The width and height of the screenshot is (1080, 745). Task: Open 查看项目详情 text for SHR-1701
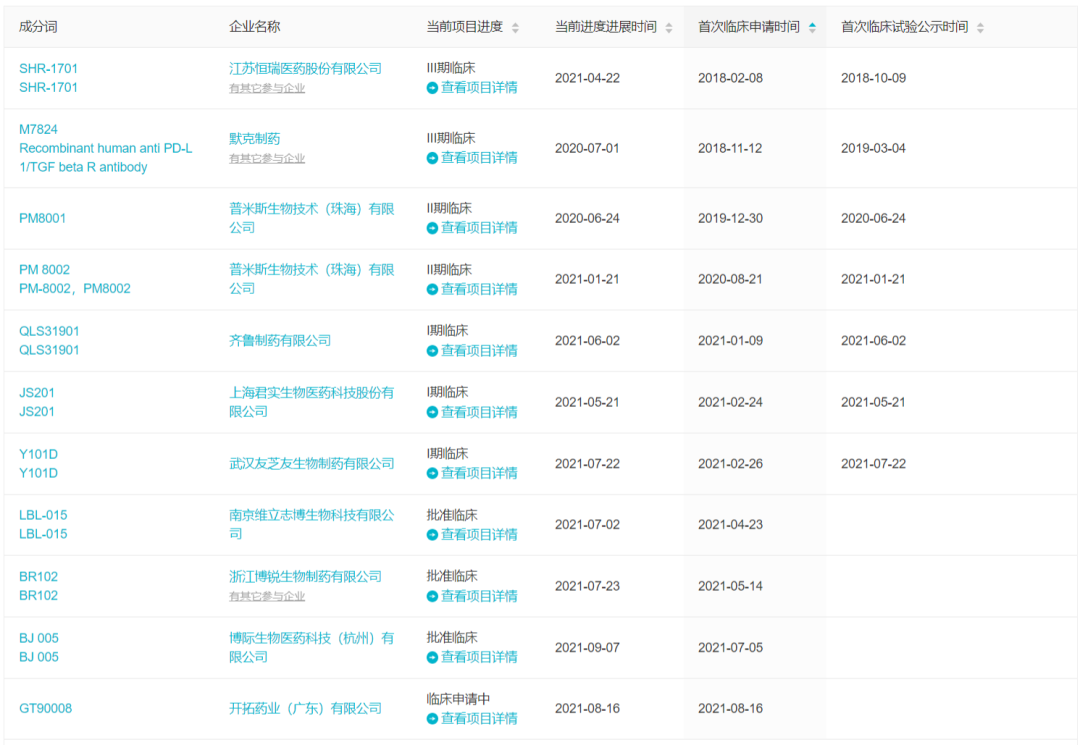pyautogui.click(x=479, y=87)
